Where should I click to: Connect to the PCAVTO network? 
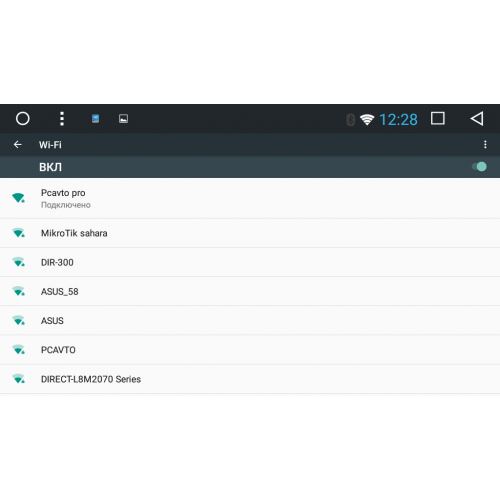tap(250, 350)
